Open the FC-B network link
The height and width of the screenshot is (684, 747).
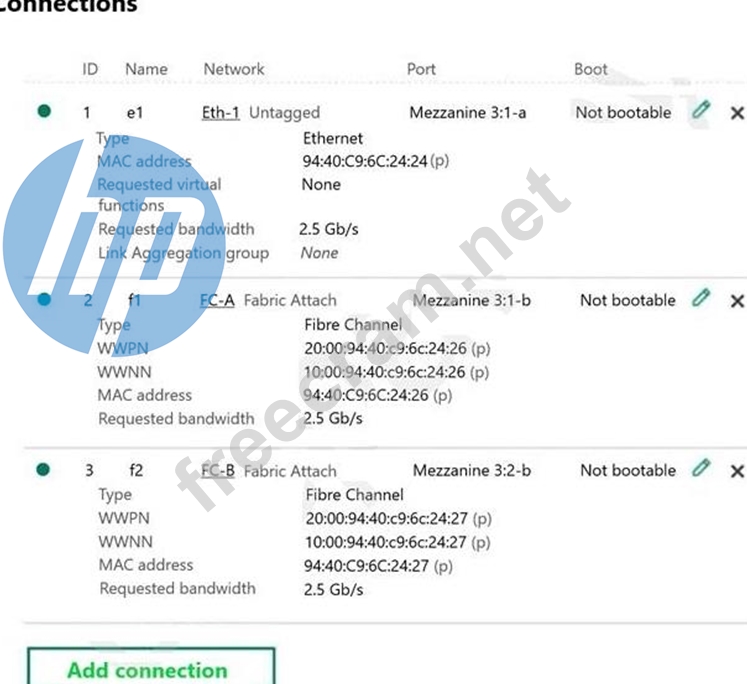[217, 470]
